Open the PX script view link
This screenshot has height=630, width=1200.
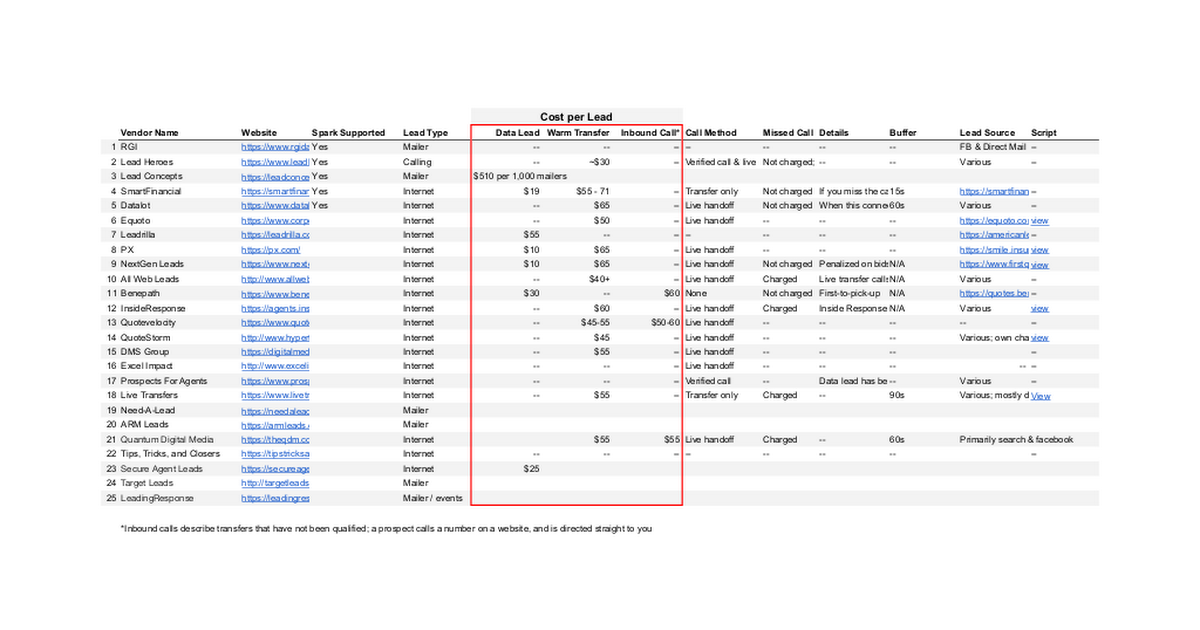[1040, 250]
